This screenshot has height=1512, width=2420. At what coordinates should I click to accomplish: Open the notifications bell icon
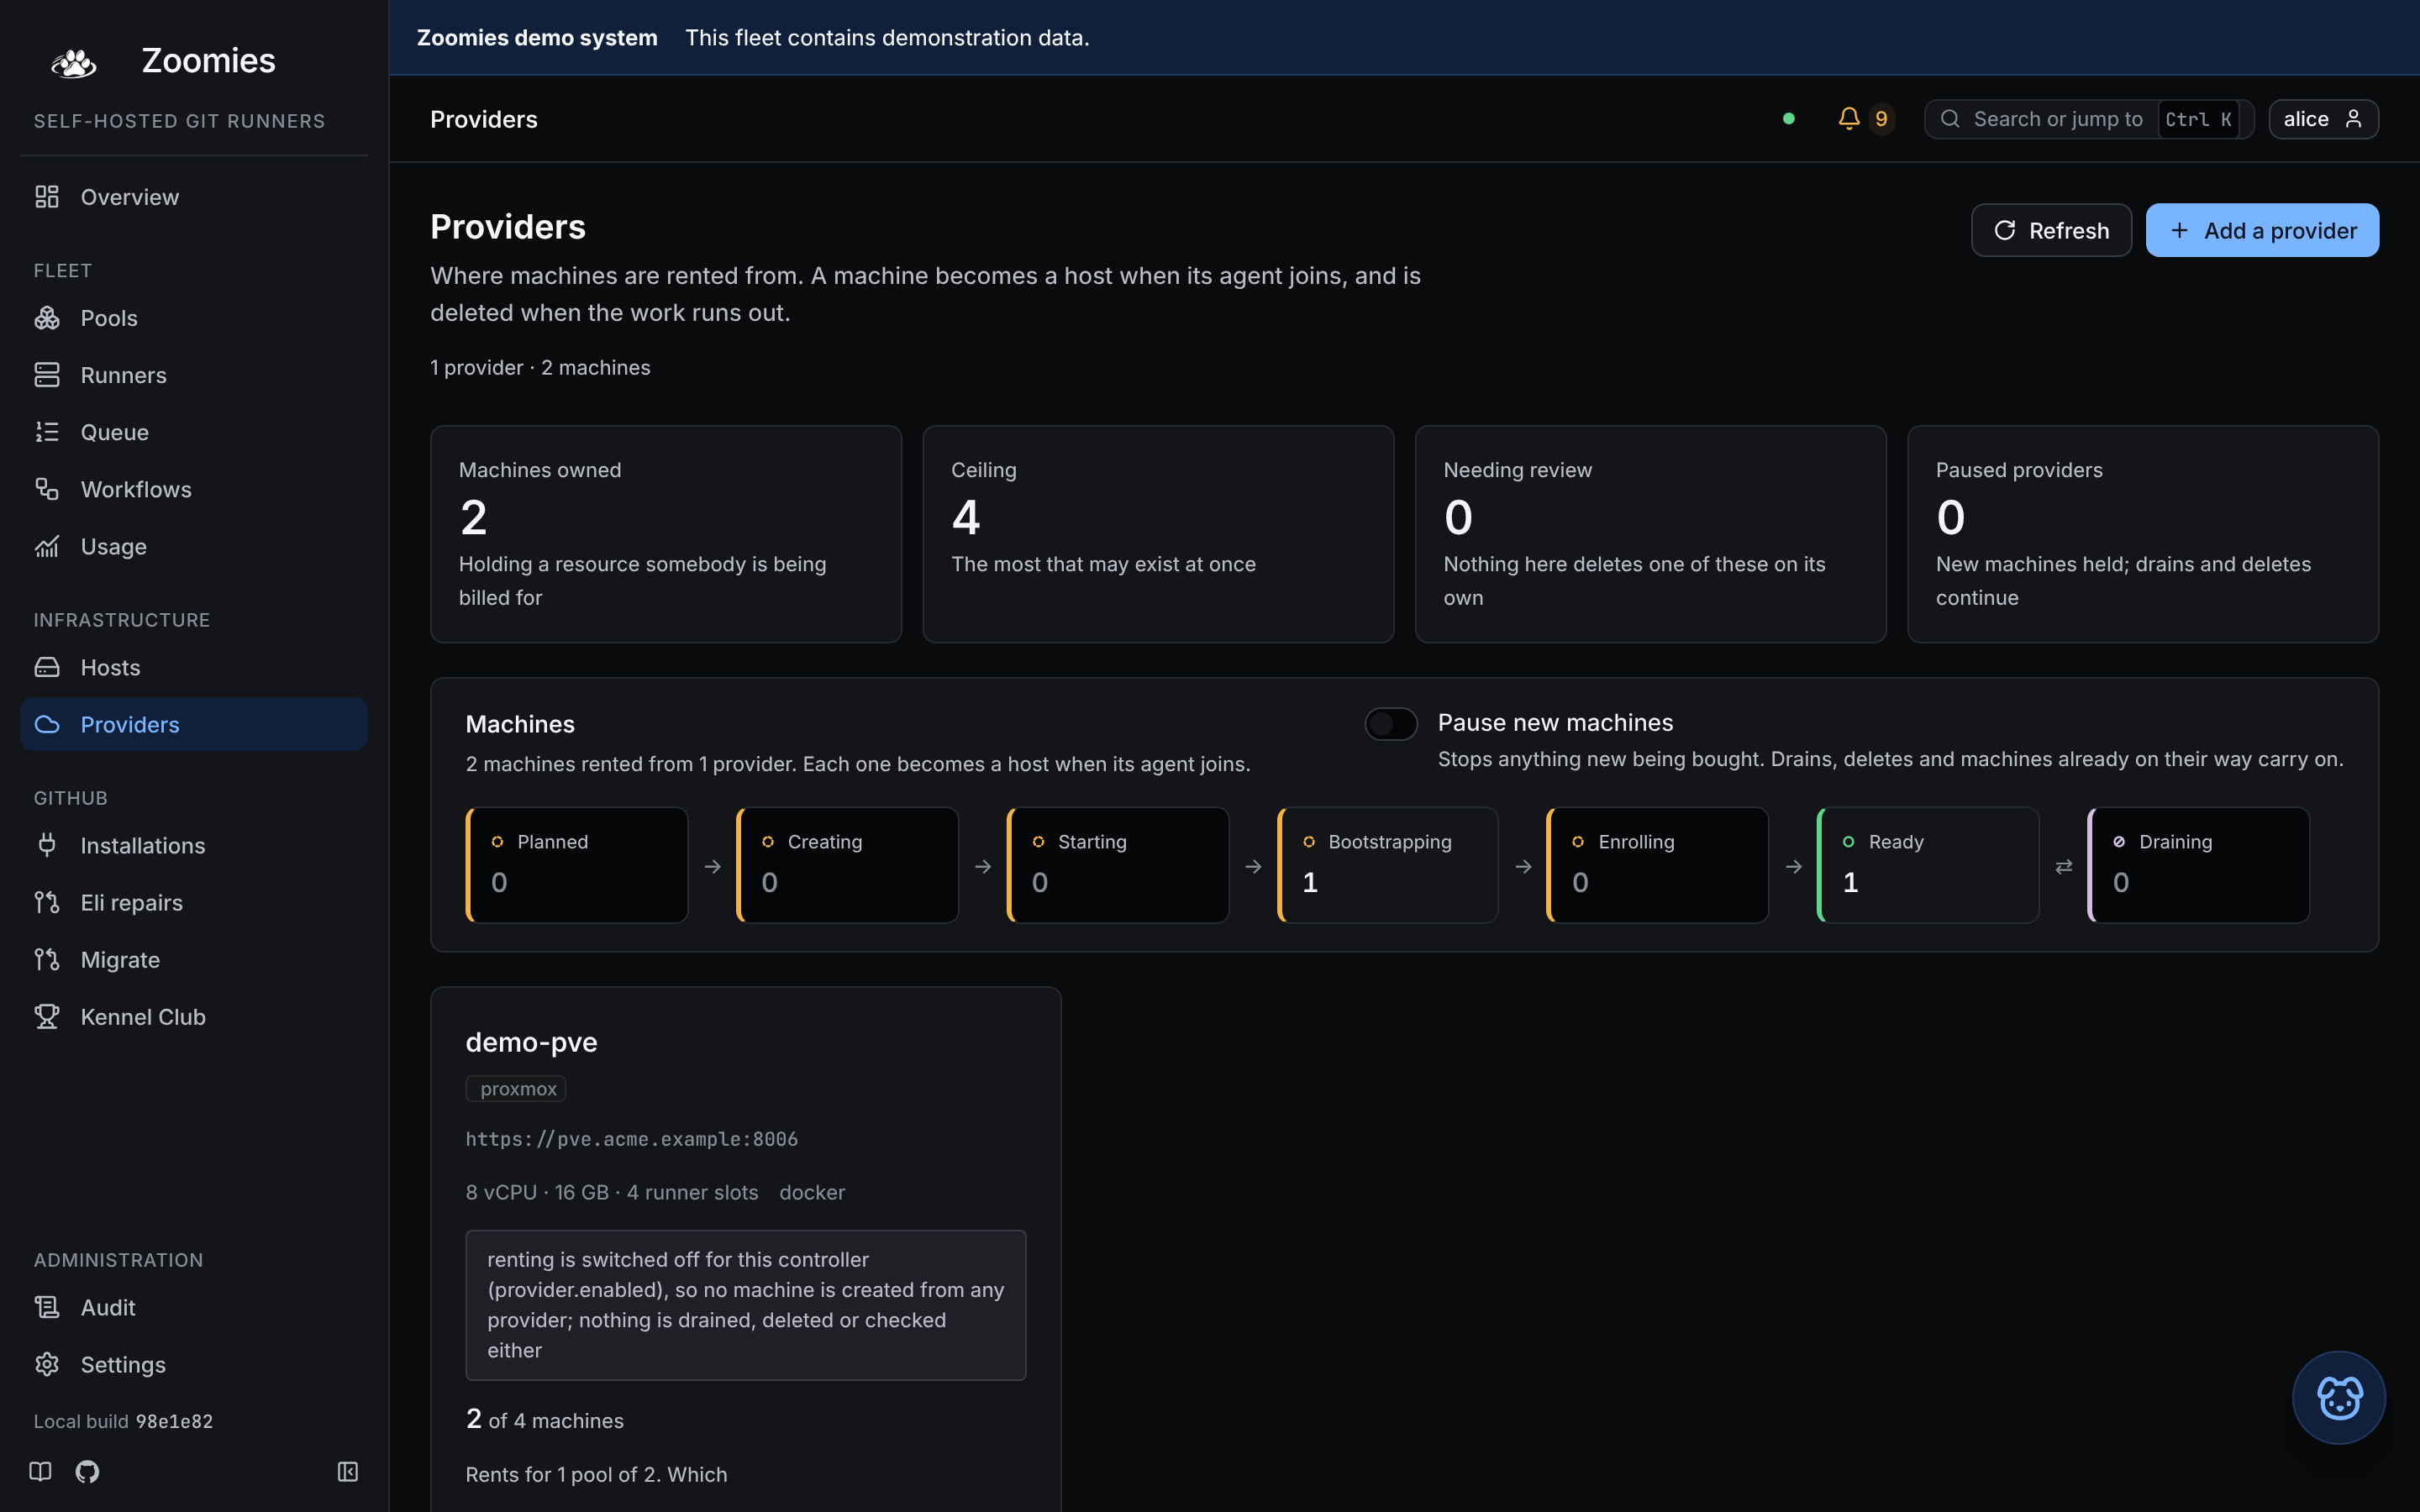click(1849, 119)
